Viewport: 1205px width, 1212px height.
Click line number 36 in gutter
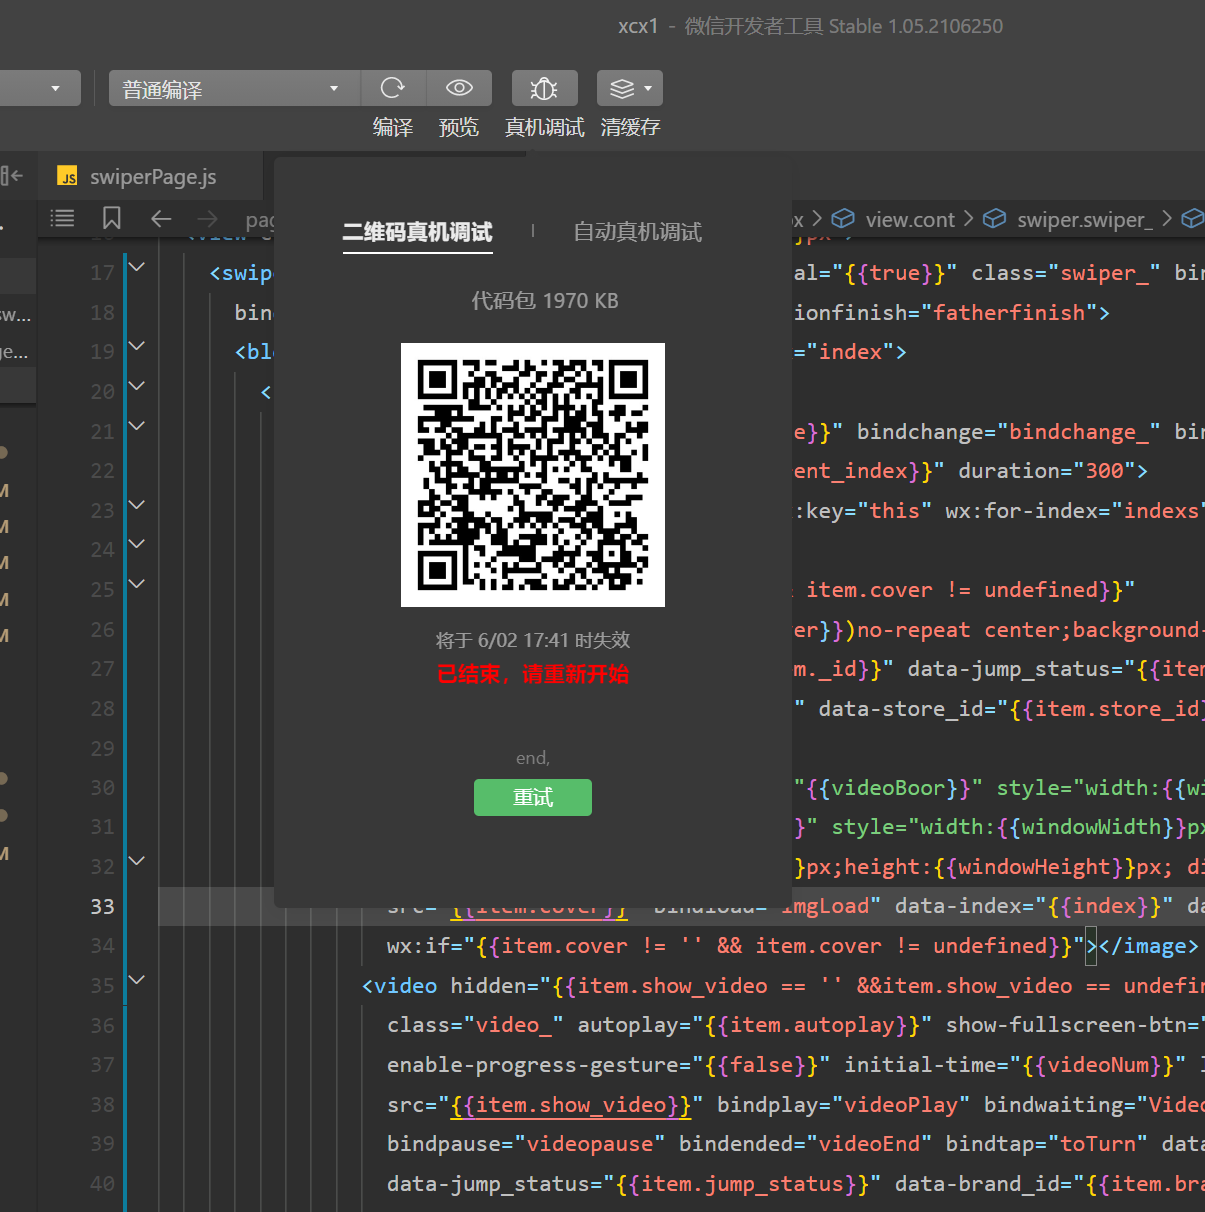[x=103, y=1025]
